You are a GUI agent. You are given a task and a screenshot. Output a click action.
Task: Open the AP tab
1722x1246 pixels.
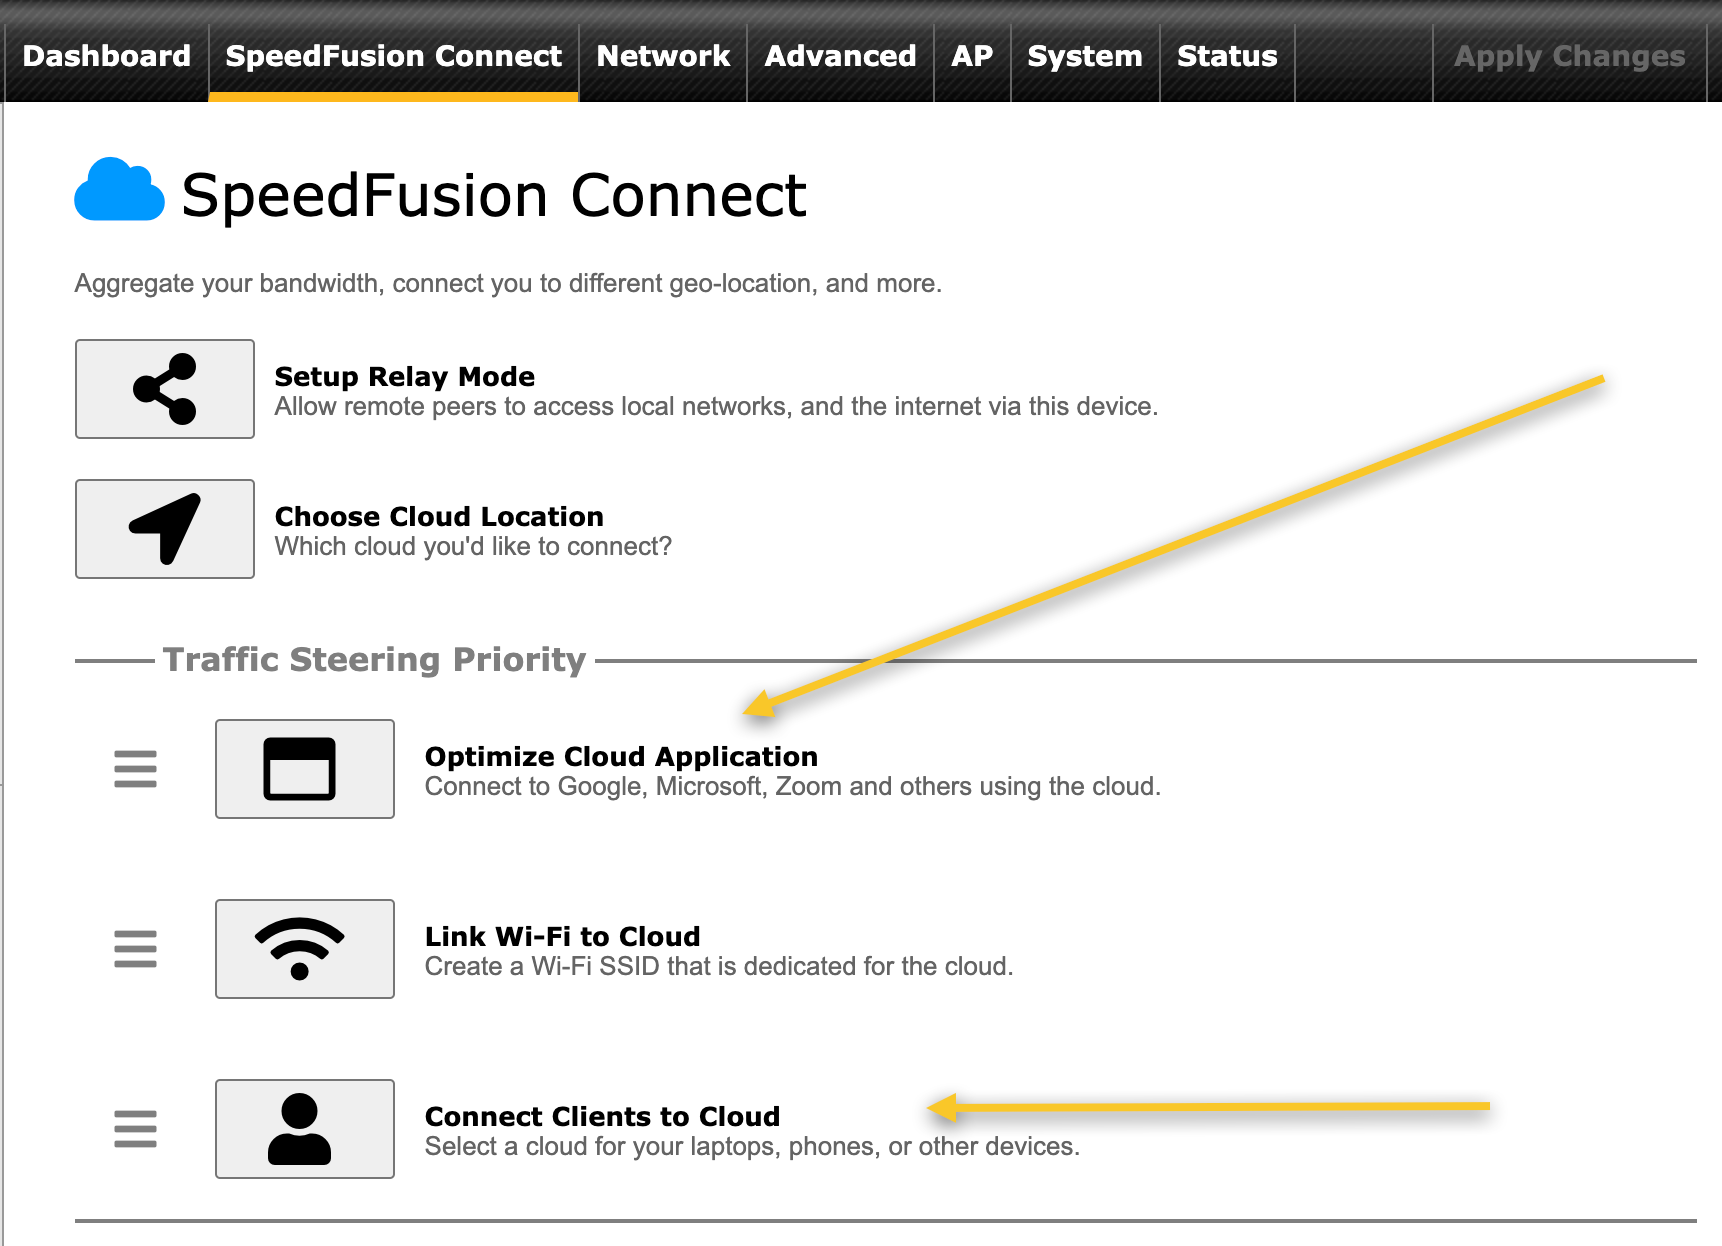972,56
